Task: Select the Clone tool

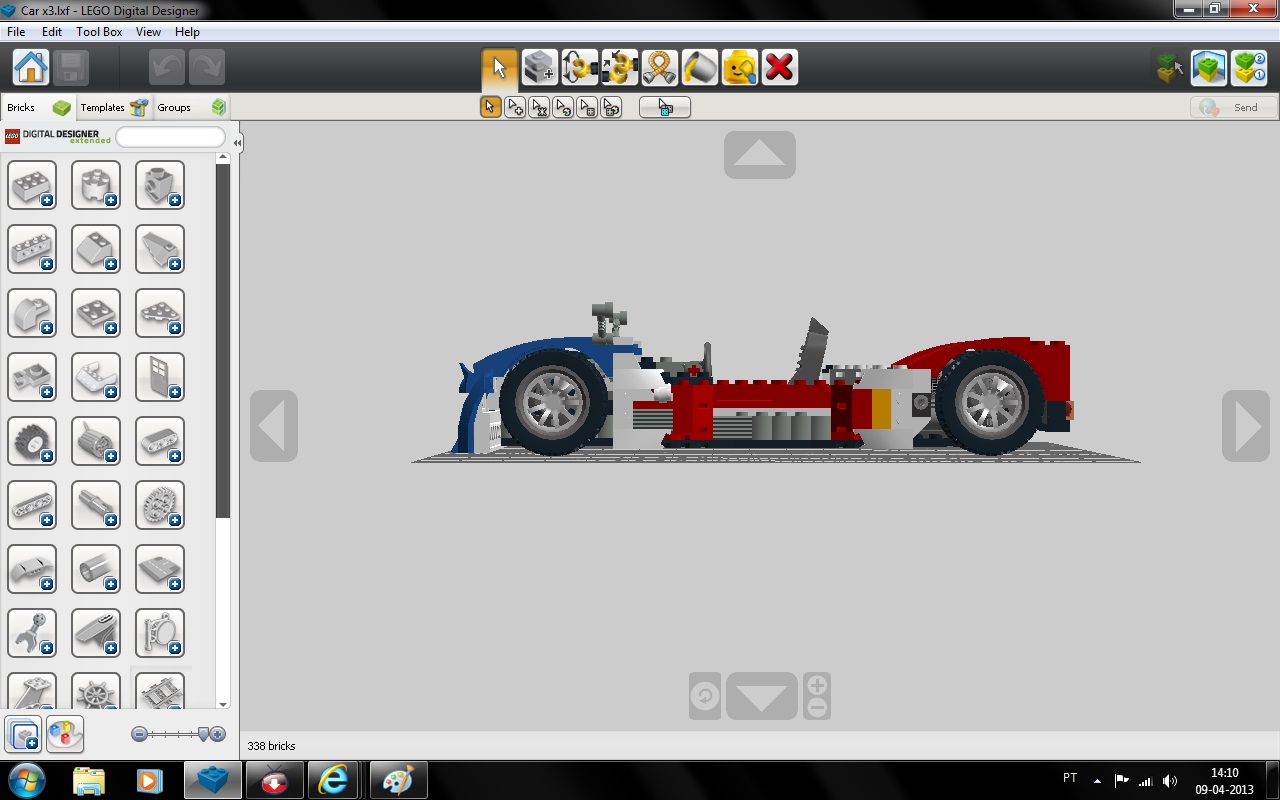Action: (x=540, y=67)
